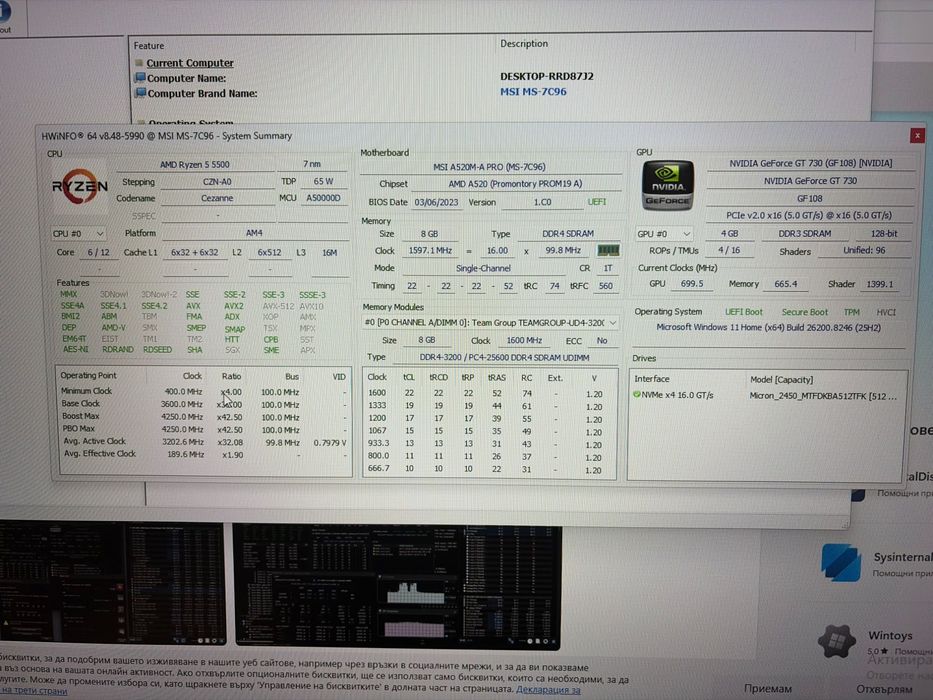Click the PCIe v2.0 x16 bus field
Image resolution: width=933 pixels, height=700 pixels.
[809, 215]
